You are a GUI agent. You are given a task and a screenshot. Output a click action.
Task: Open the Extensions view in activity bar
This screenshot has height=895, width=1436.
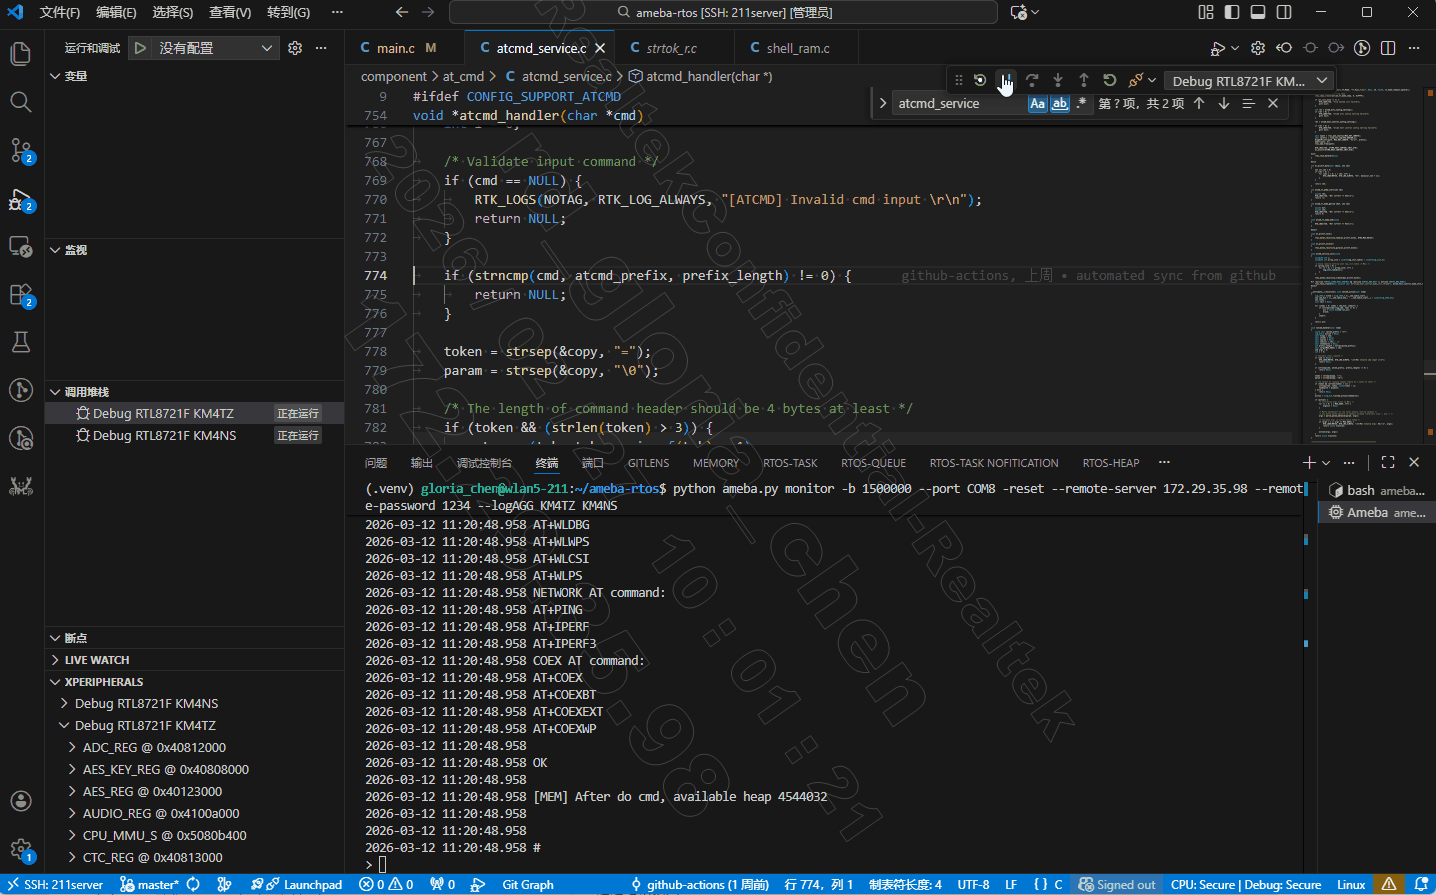(21, 295)
